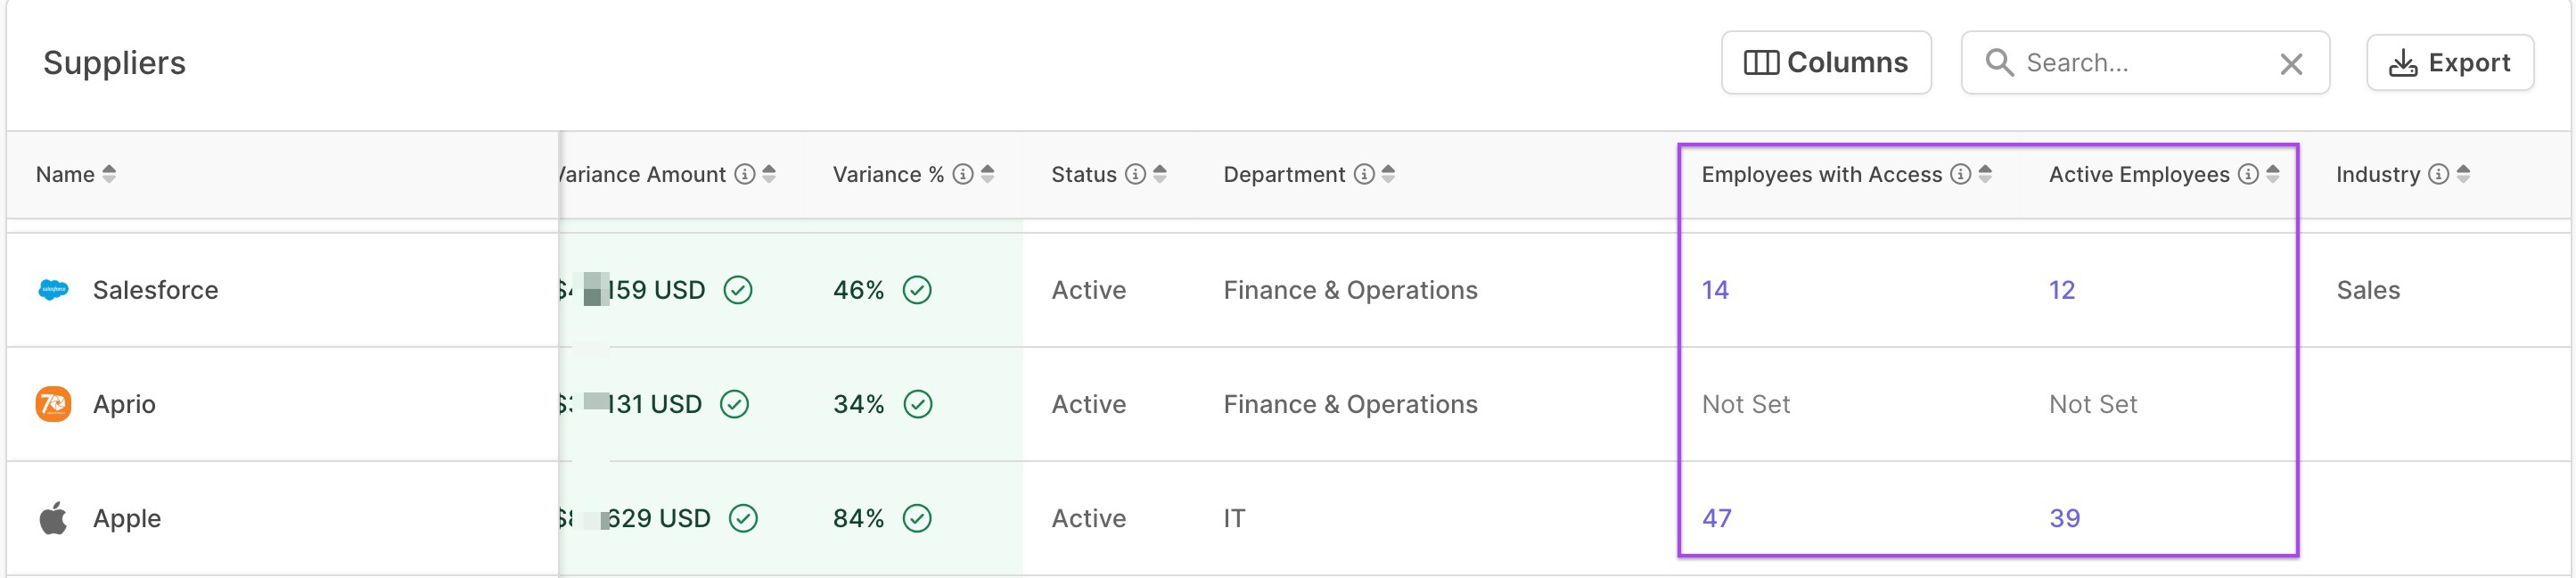Show Employees with Access info icon

coord(1960,174)
